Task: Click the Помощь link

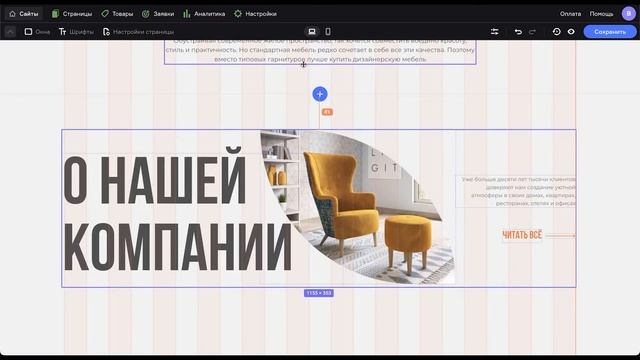Action: (601, 14)
